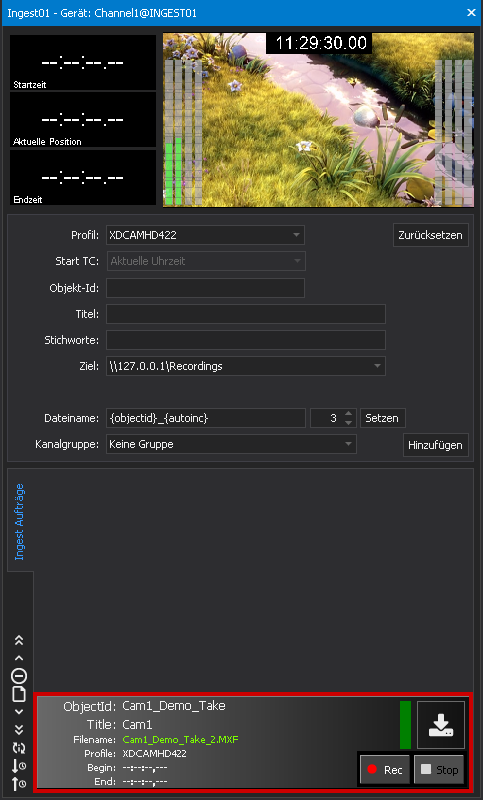The width and height of the screenshot is (483, 800).
Task: Click the Dateiname pattern field
Action: pyautogui.click(x=206, y=418)
